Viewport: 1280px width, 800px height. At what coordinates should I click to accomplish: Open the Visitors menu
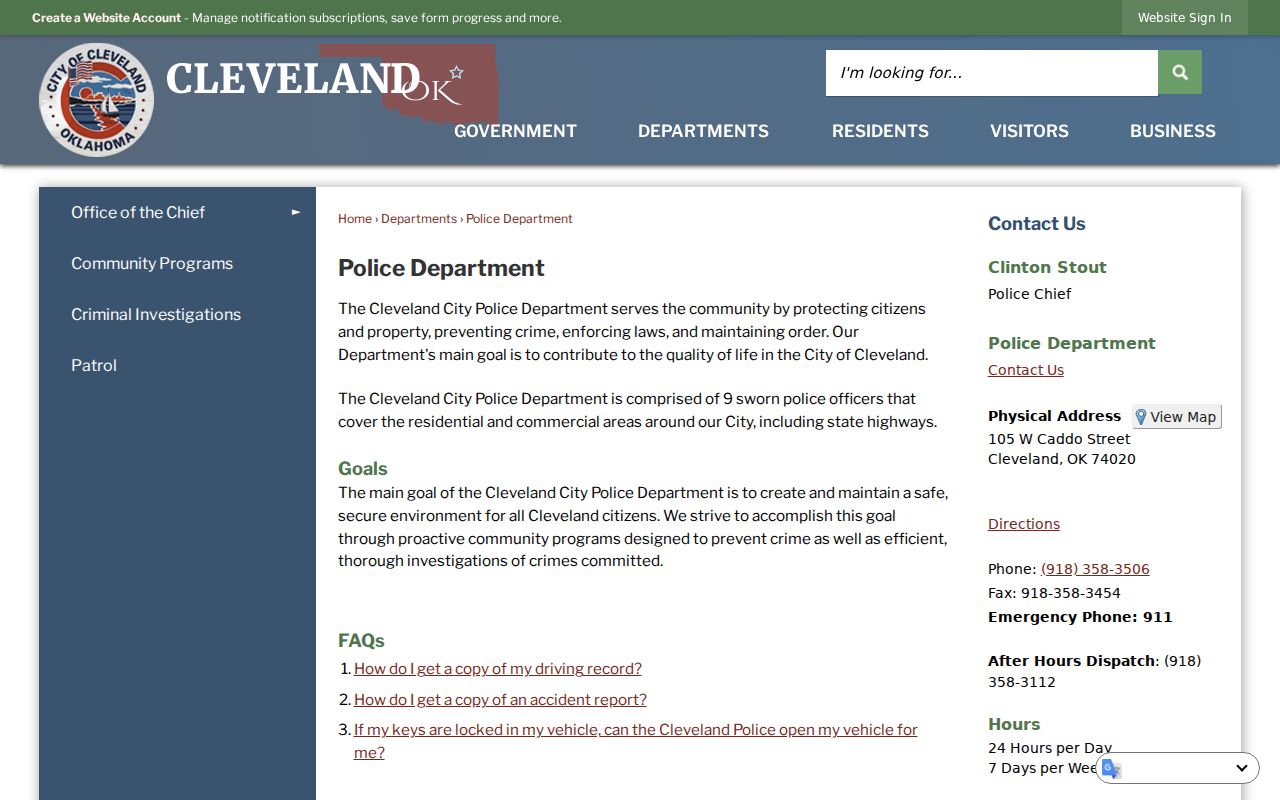pyautogui.click(x=1029, y=131)
